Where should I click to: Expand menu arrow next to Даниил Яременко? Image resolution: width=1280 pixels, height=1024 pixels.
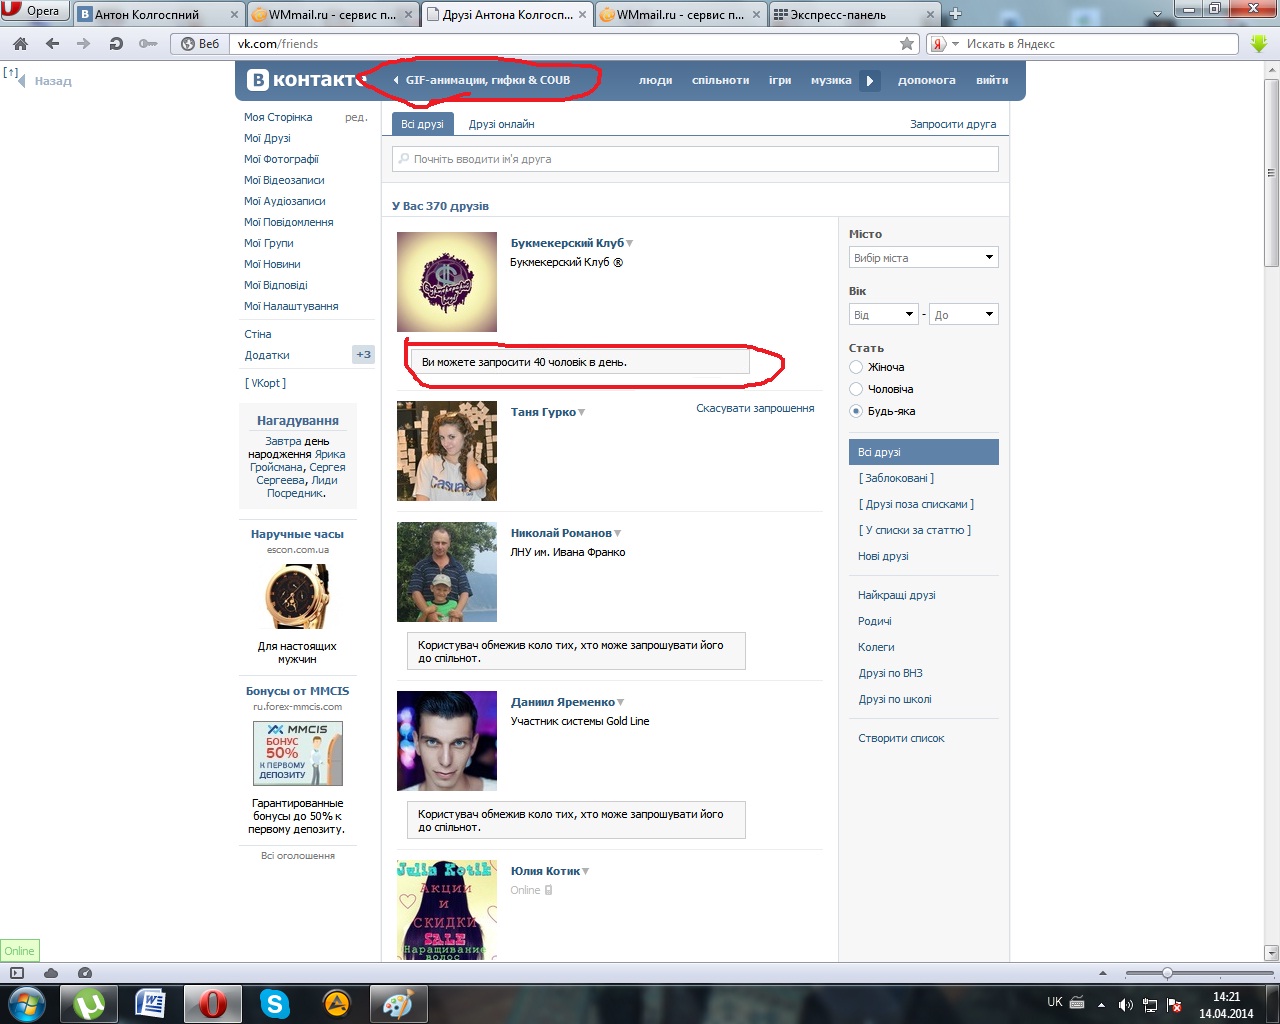621,702
